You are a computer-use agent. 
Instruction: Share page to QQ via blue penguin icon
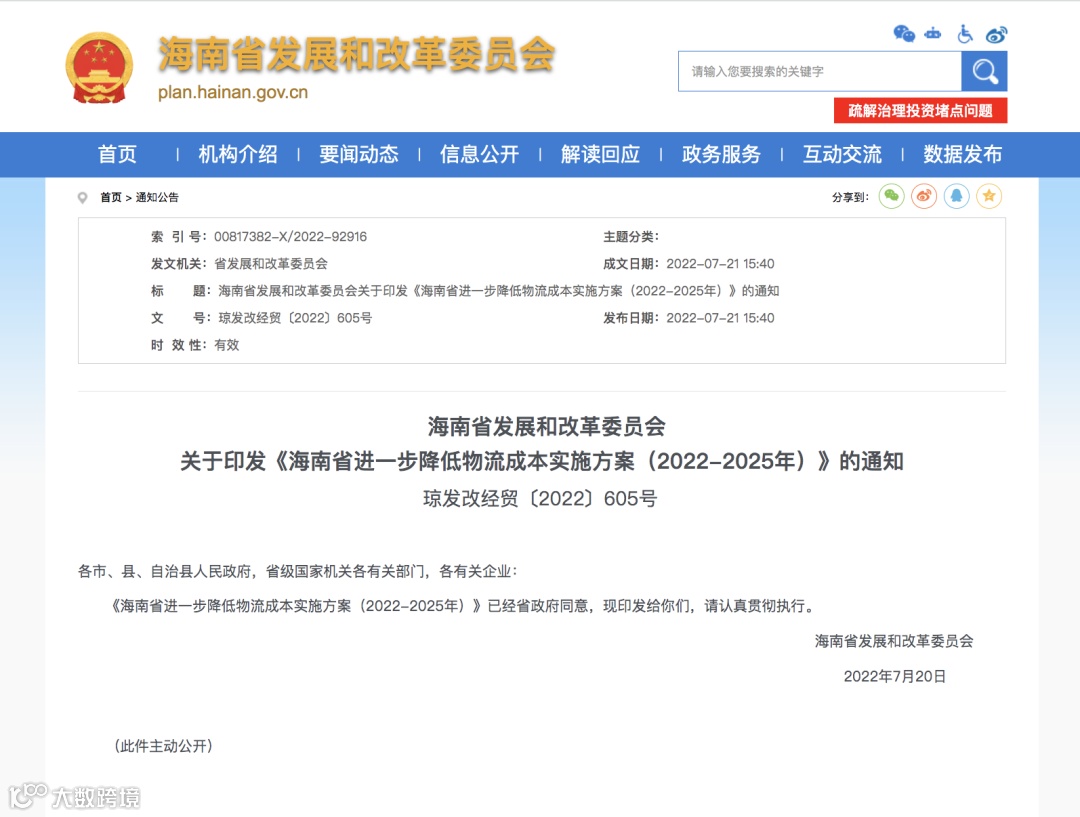coord(957,197)
